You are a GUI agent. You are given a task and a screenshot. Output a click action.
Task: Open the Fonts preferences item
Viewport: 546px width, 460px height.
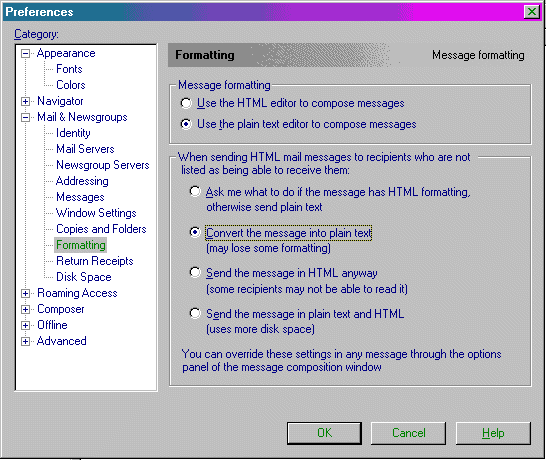(69, 69)
